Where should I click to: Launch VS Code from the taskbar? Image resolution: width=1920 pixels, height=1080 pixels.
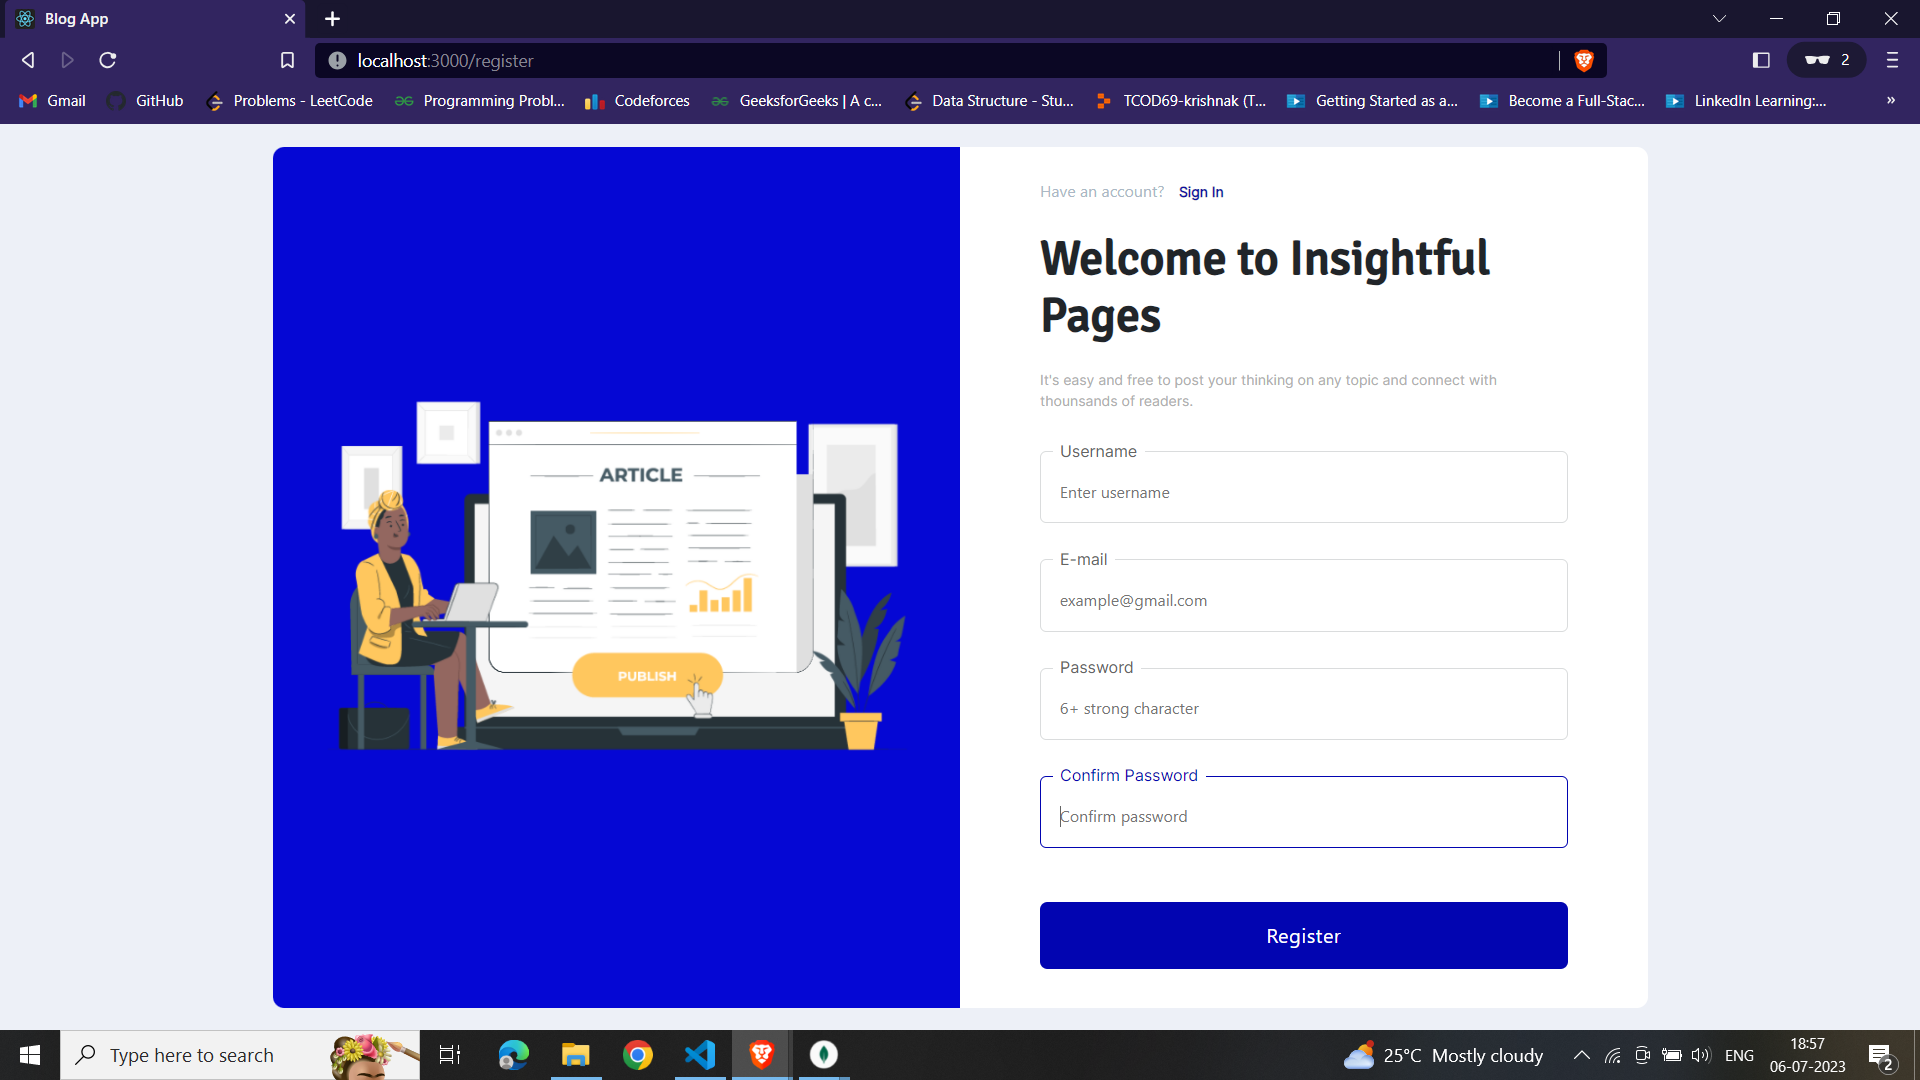click(700, 1055)
